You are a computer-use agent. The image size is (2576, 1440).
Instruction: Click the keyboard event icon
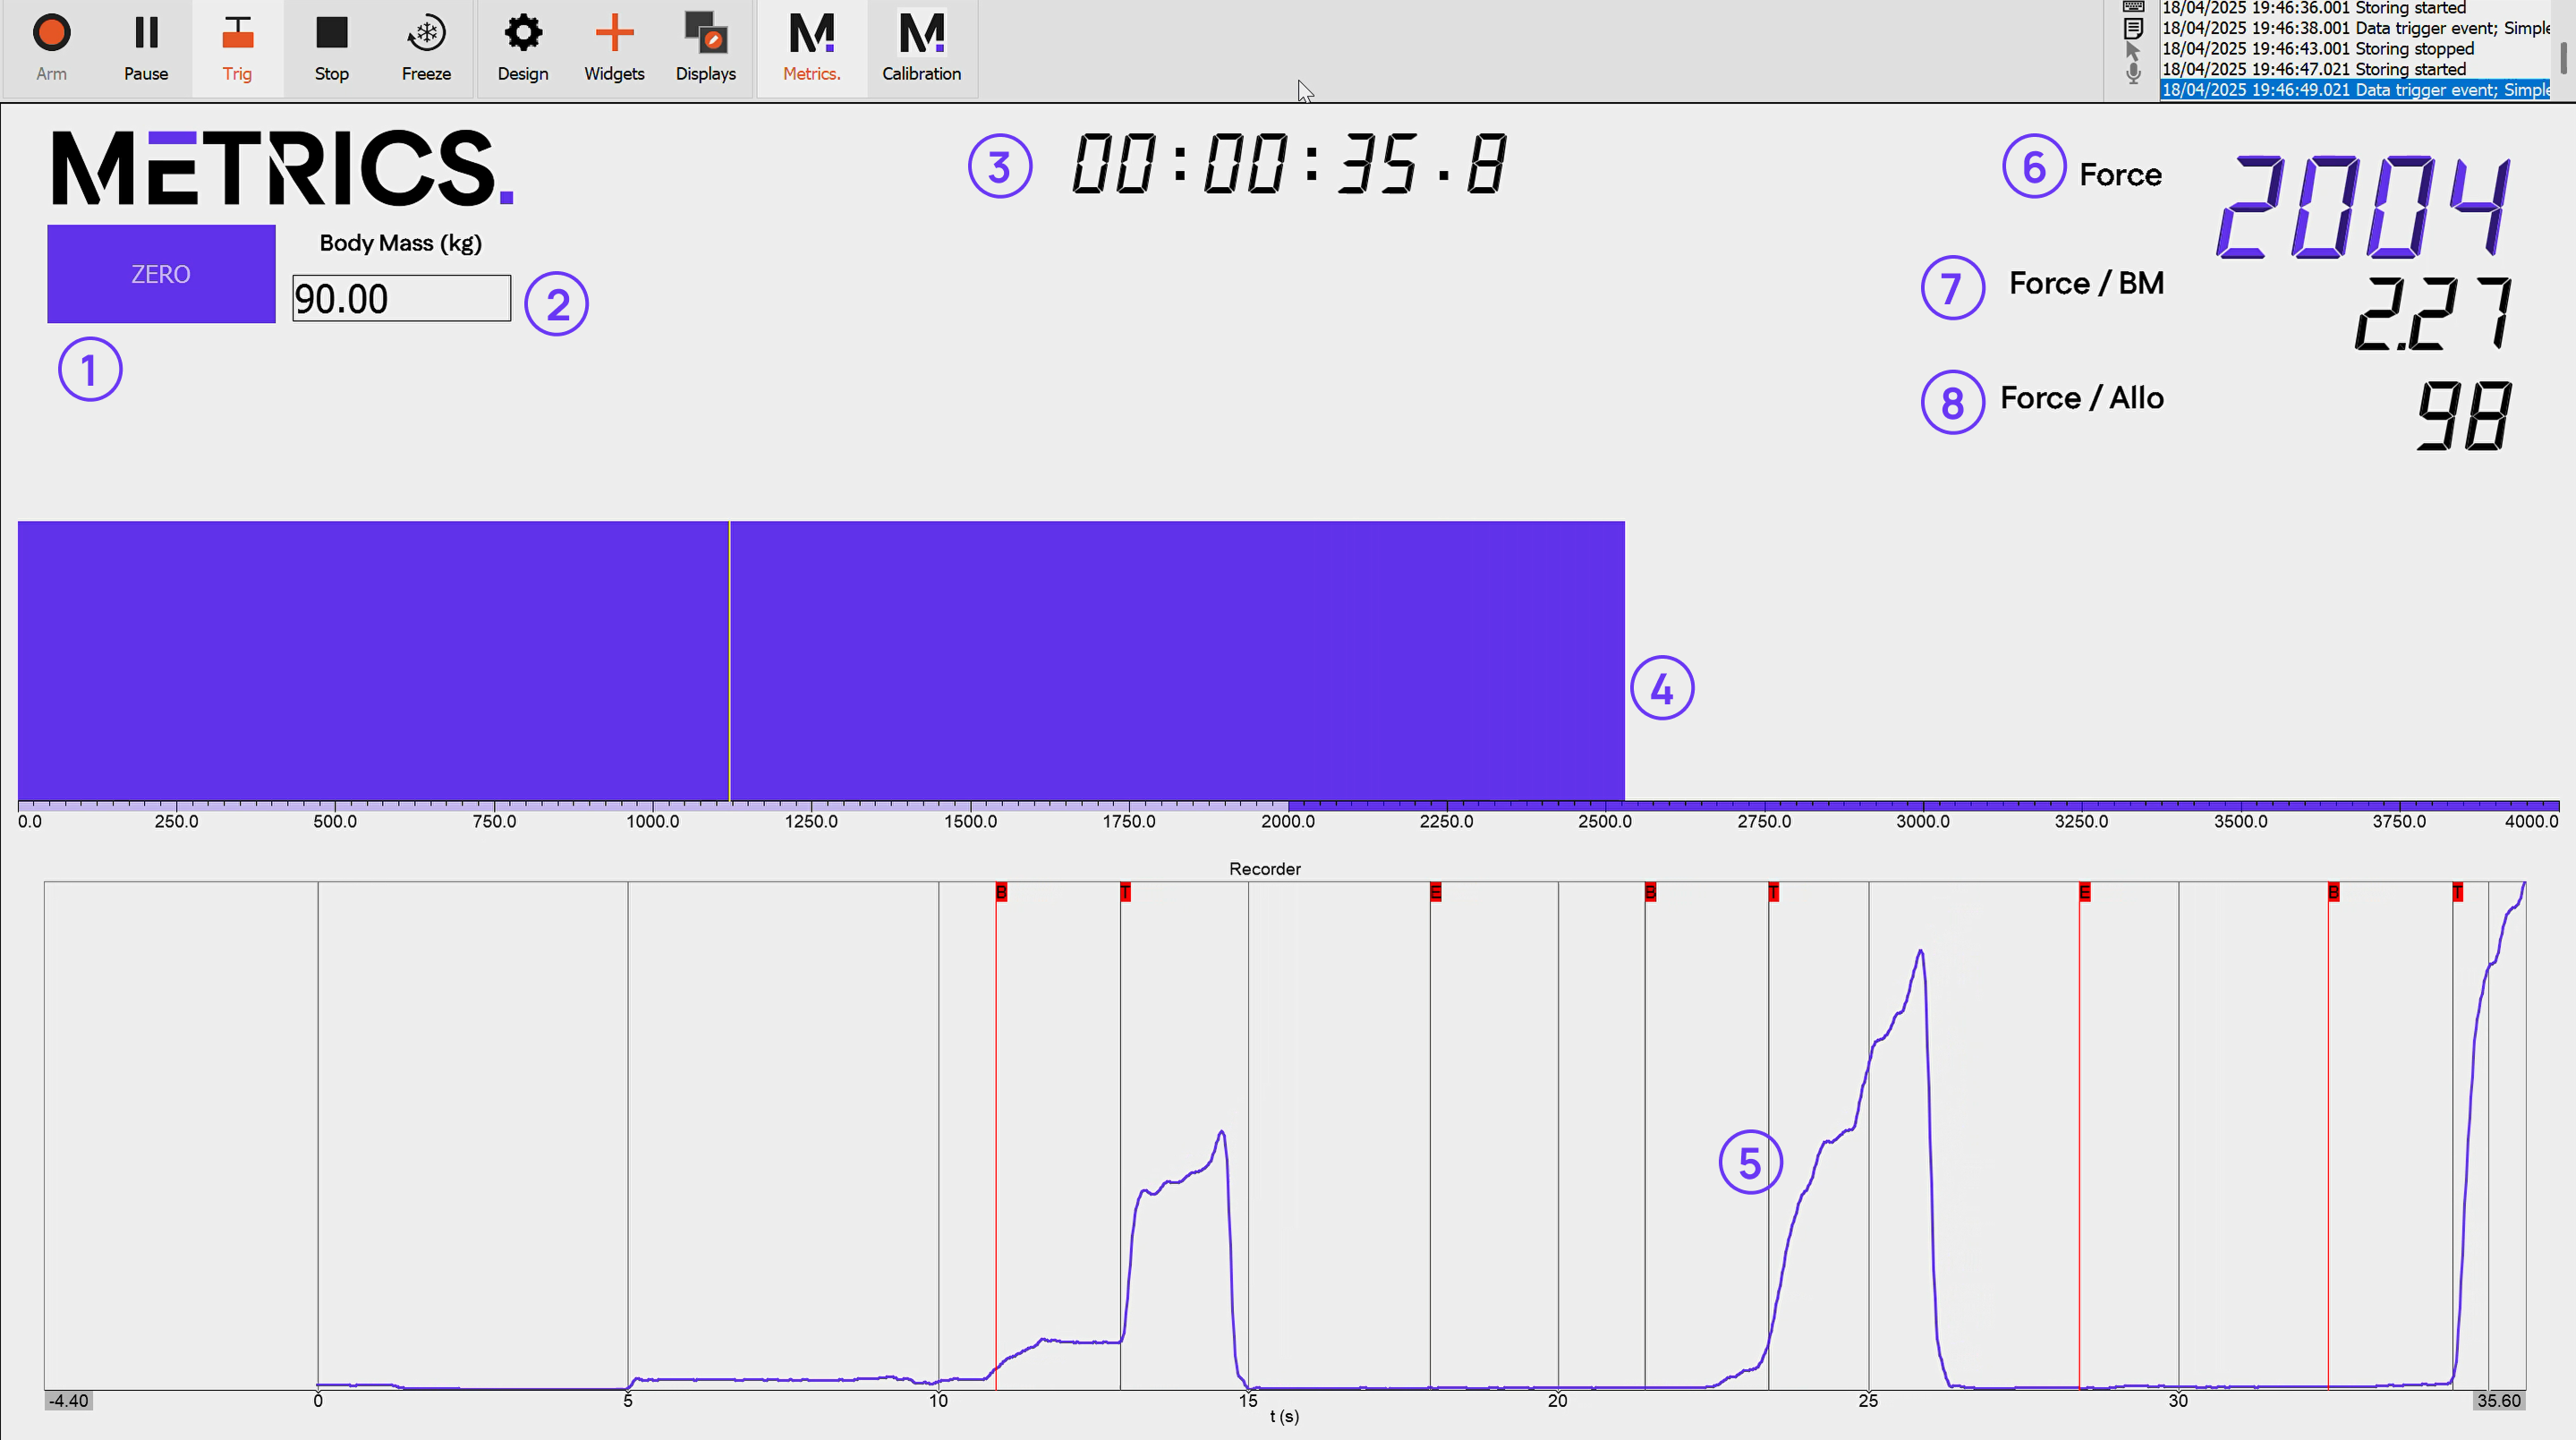click(2133, 6)
